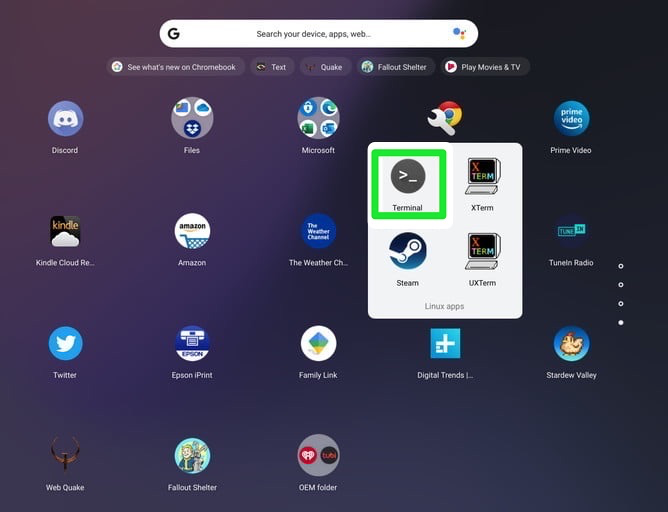The width and height of the screenshot is (668, 512).
Task: Open Kindle Cloud Reader
Action: pos(65,231)
